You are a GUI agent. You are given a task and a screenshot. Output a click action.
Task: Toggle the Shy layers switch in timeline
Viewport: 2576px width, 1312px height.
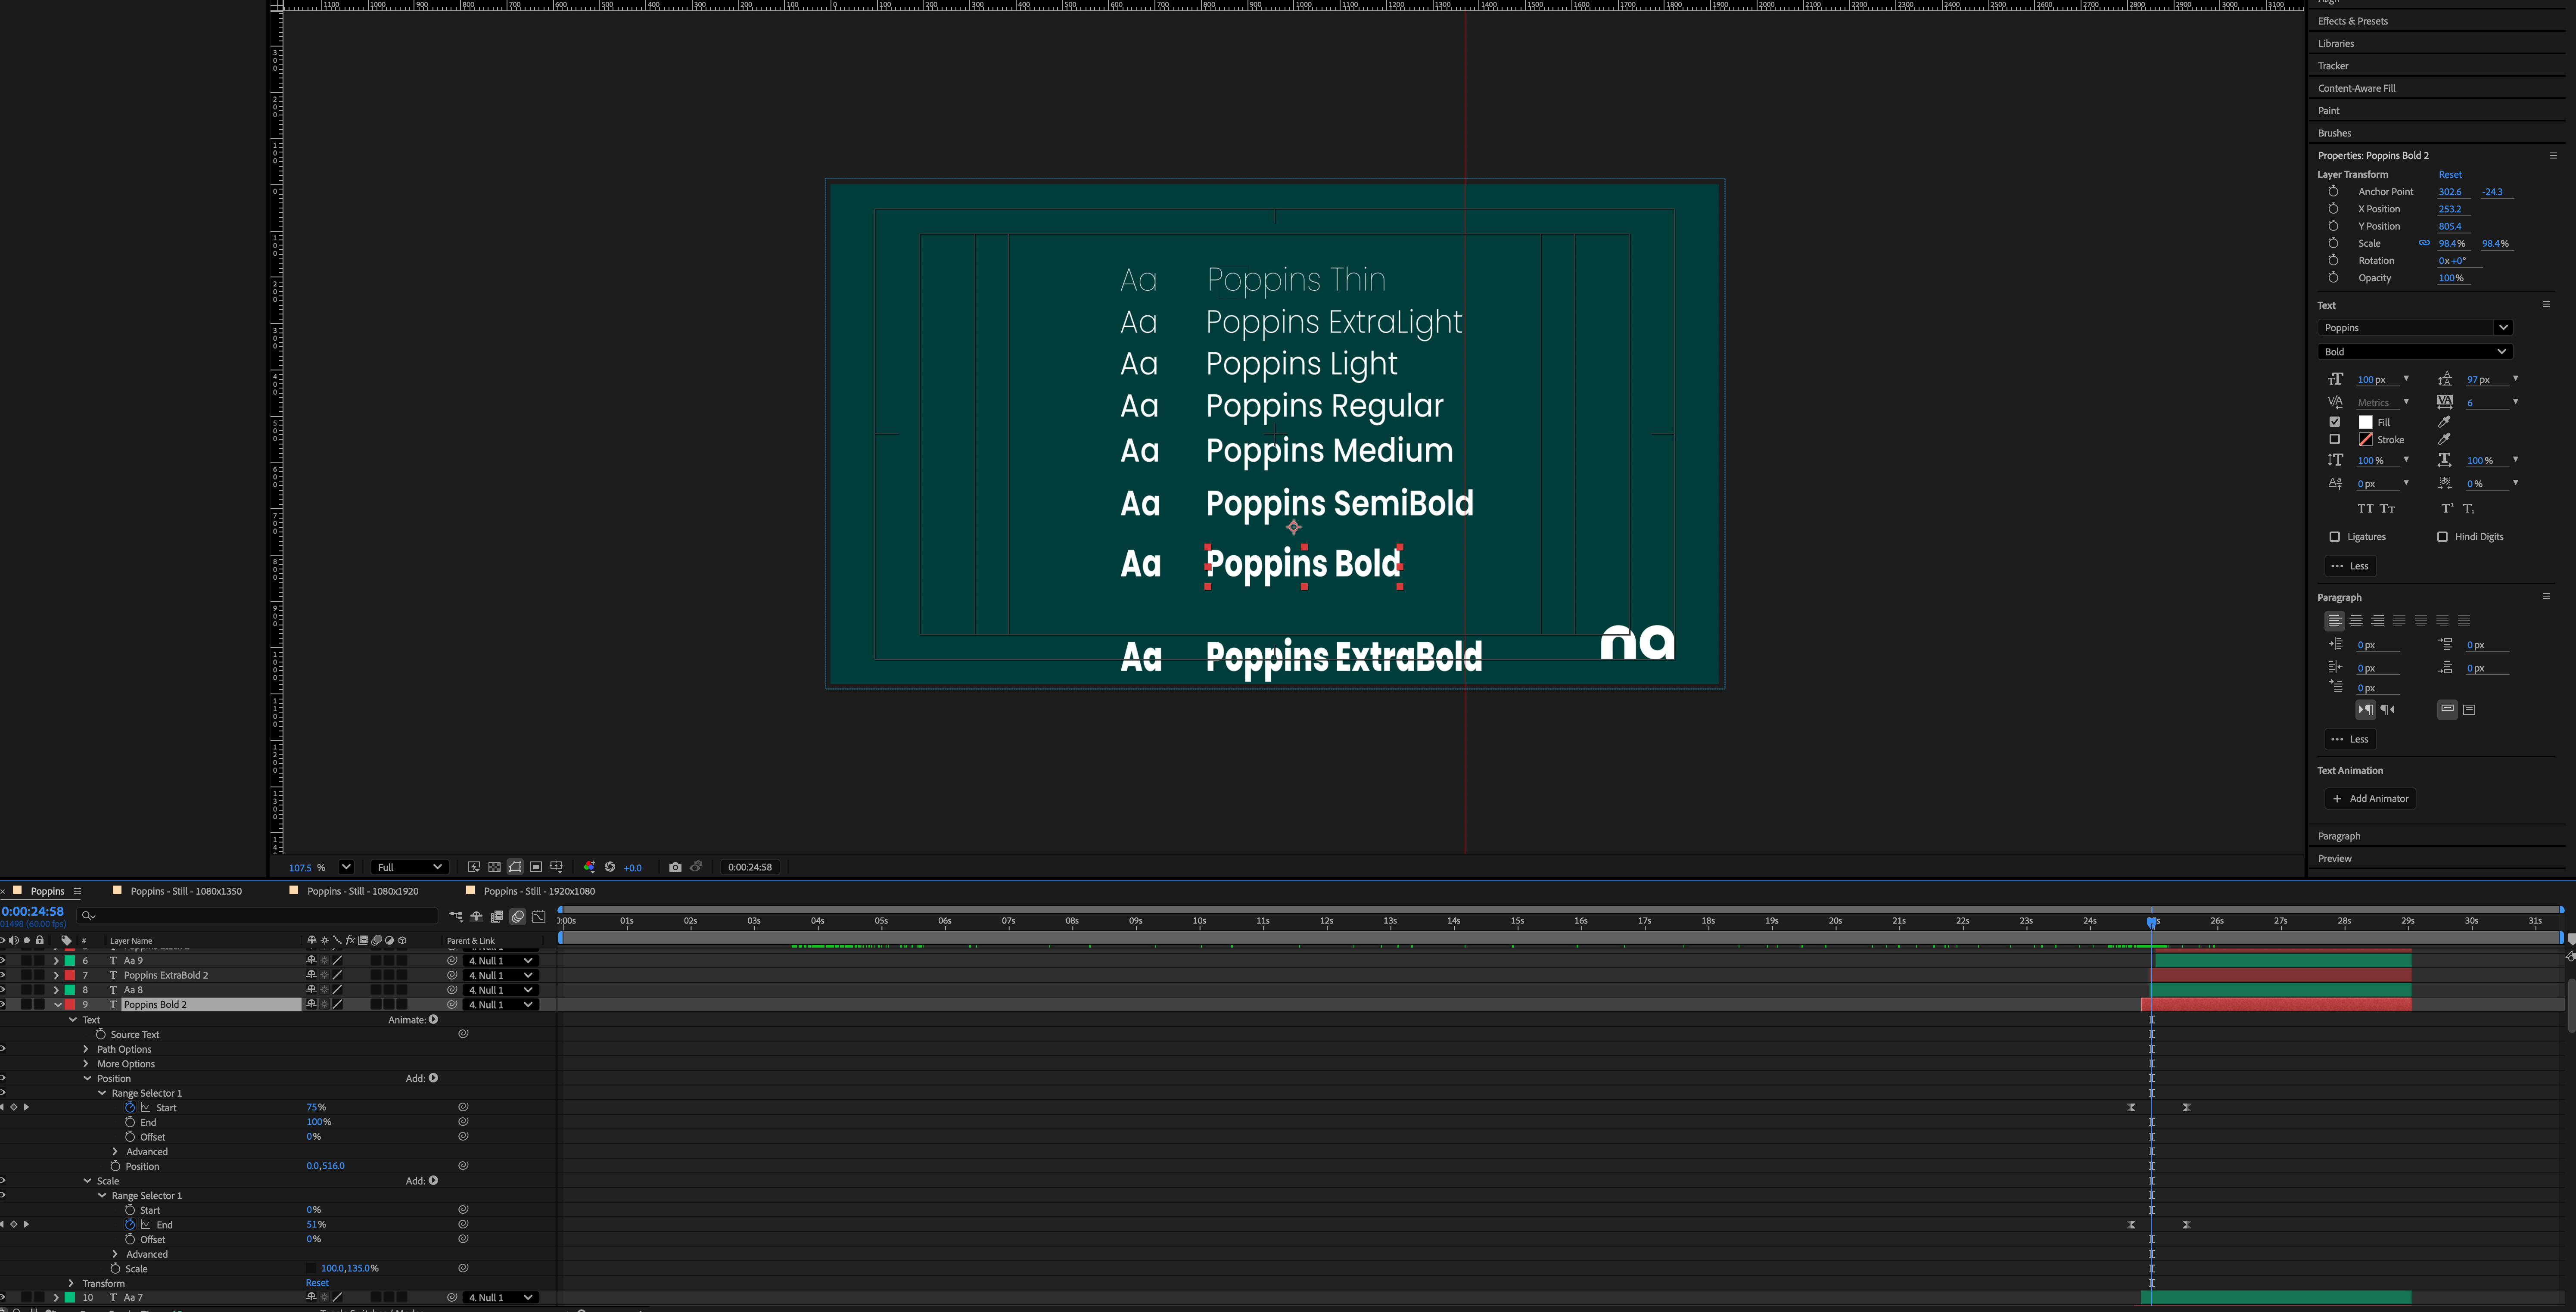(476, 916)
